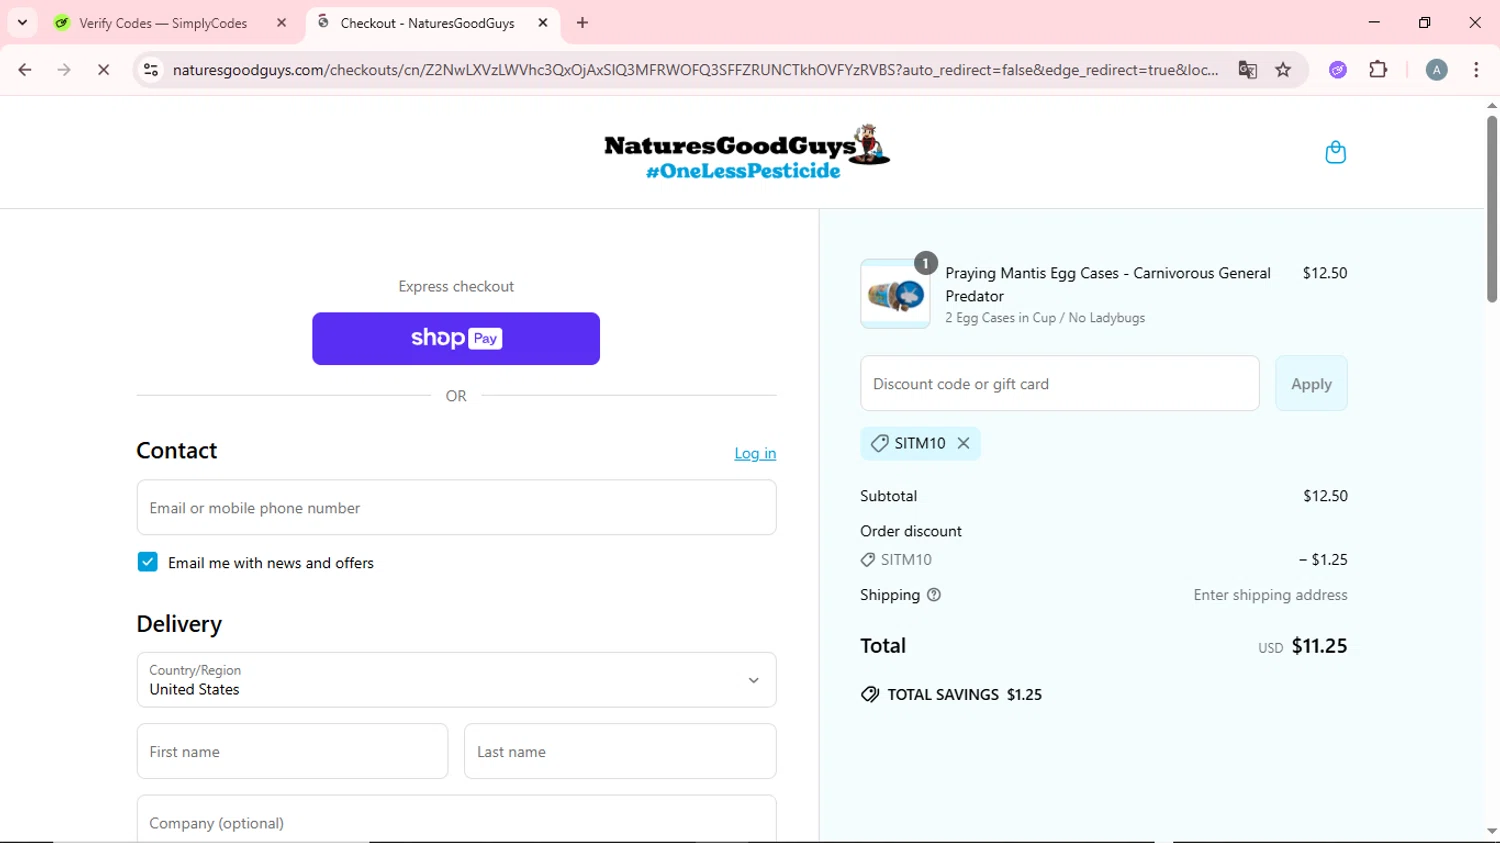Go back to previous page
The height and width of the screenshot is (843, 1500).
pyautogui.click(x=25, y=70)
